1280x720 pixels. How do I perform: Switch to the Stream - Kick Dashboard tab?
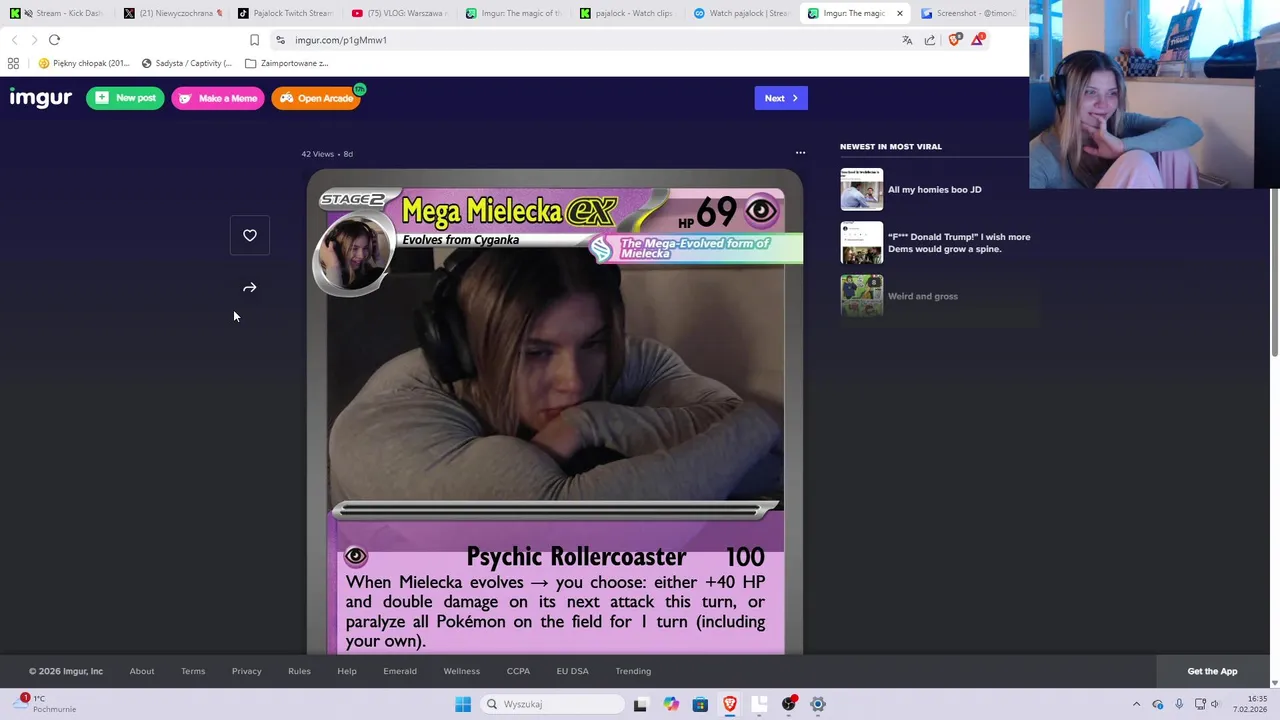56,13
